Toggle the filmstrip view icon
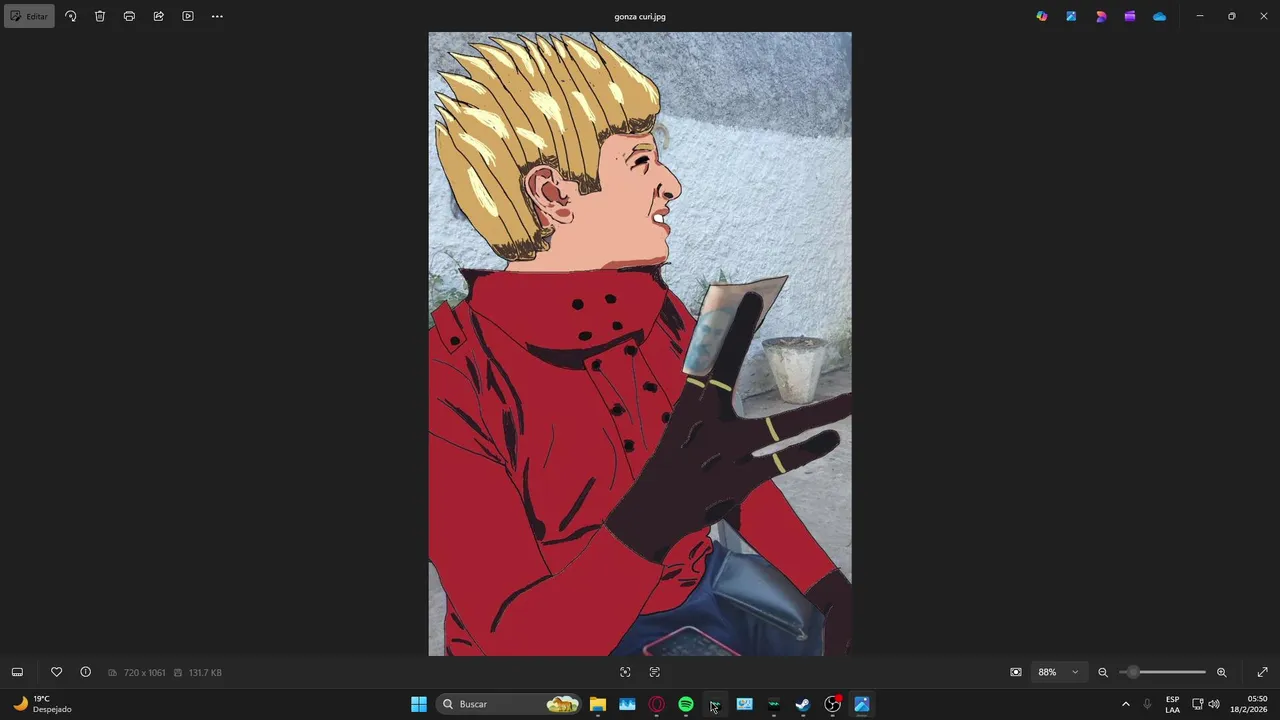This screenshot has width=1280, height=720. [17, 672]
